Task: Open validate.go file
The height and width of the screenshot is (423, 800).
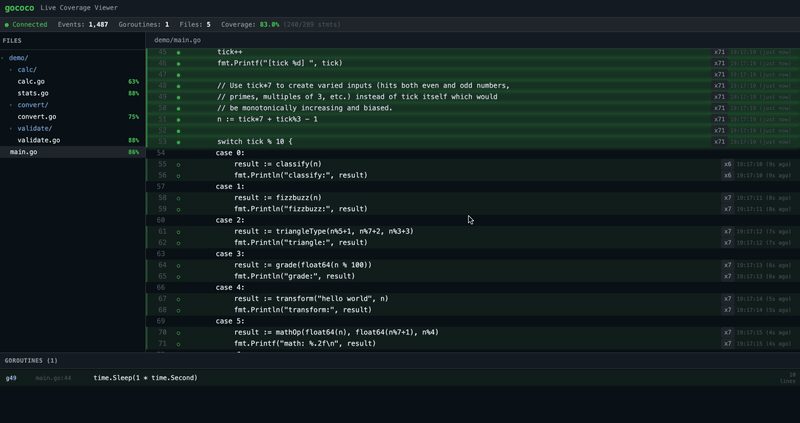Action: click(x=38, y=140)
